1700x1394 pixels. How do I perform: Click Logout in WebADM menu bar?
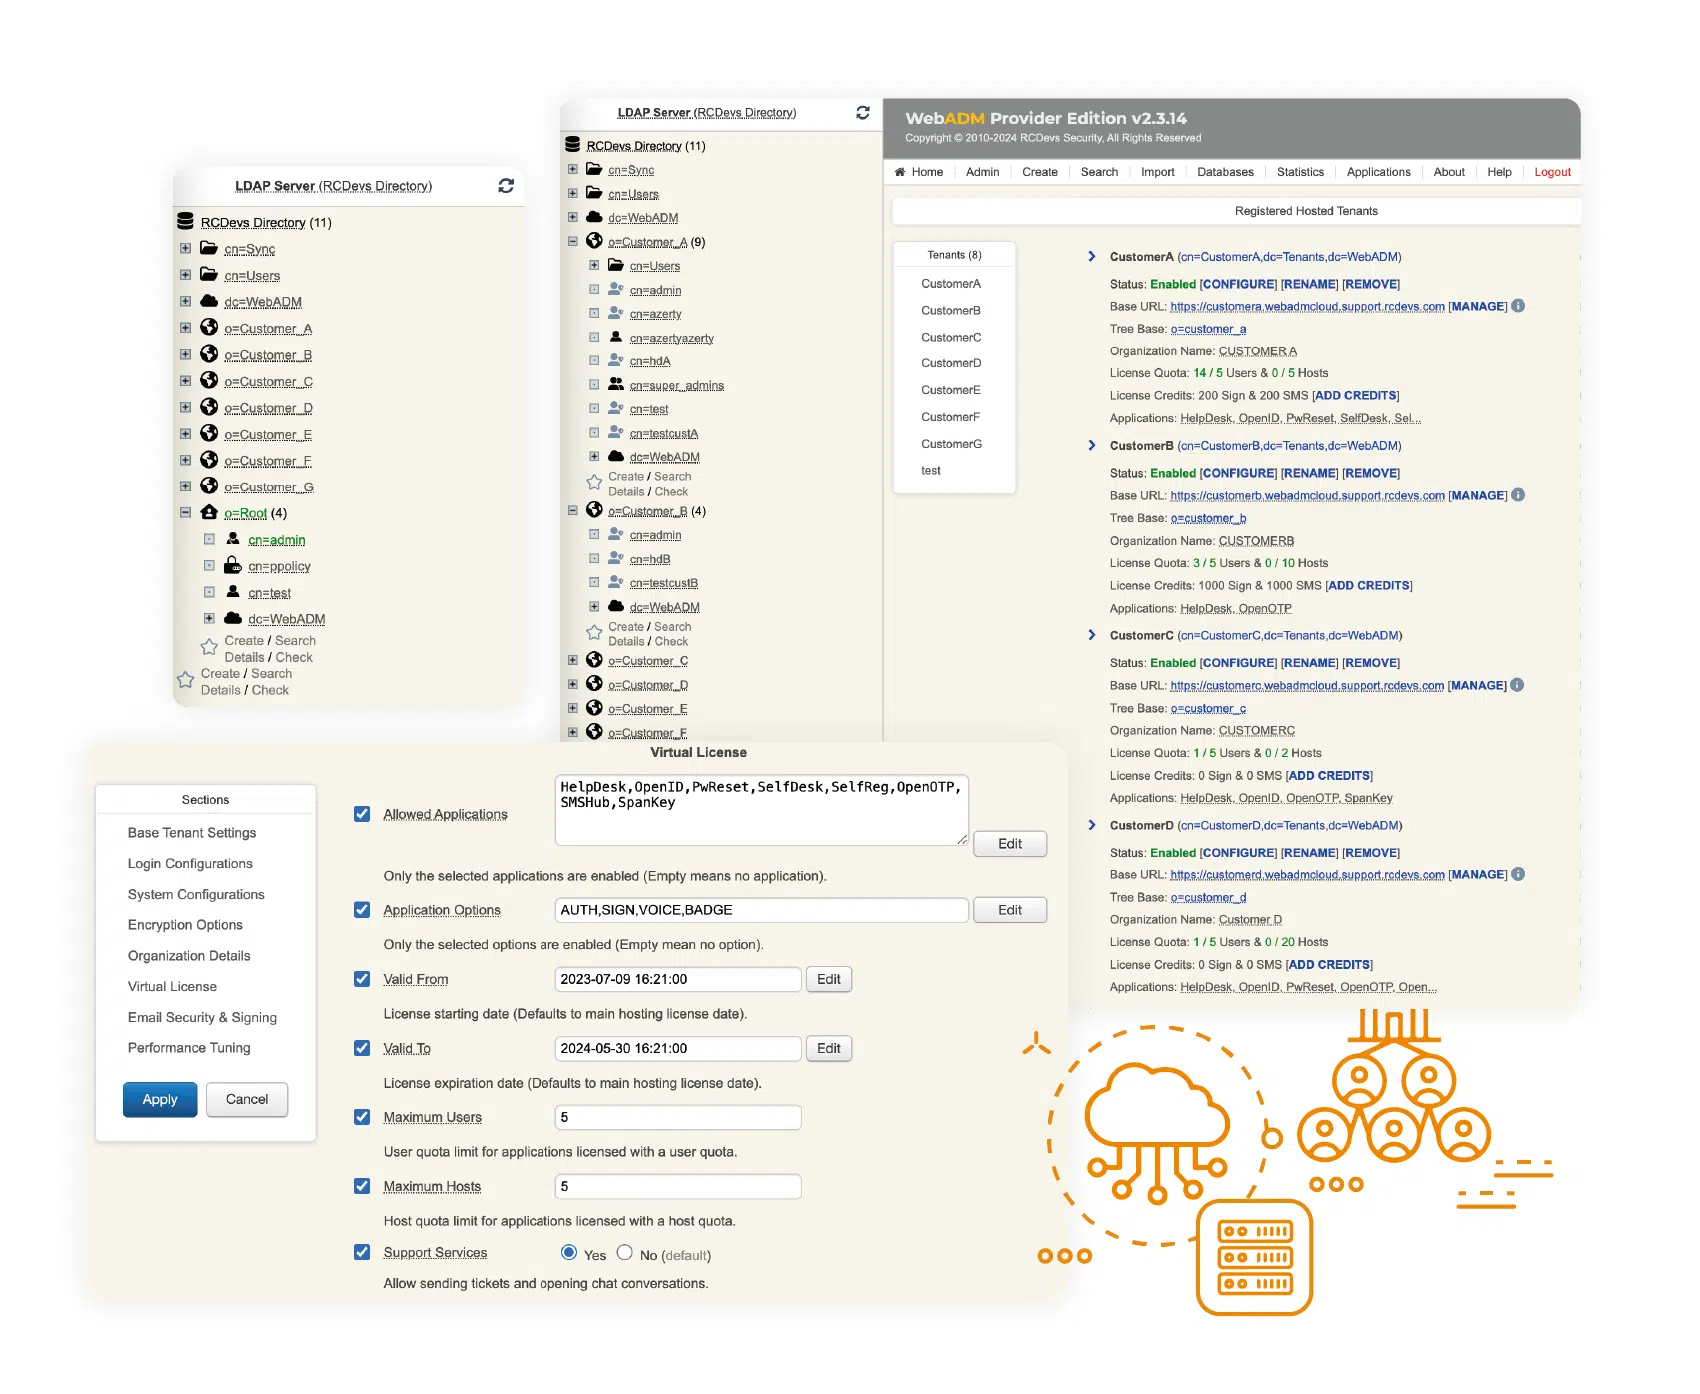click(1552, 172)
